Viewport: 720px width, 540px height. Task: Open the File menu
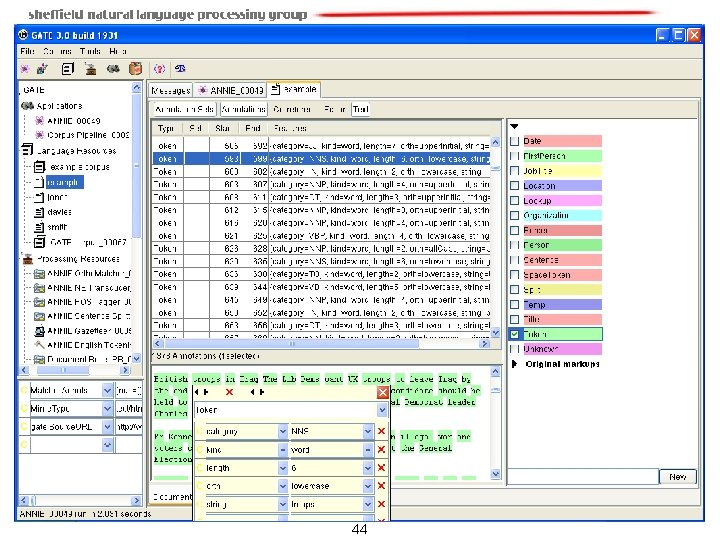[x=27, y=51]
